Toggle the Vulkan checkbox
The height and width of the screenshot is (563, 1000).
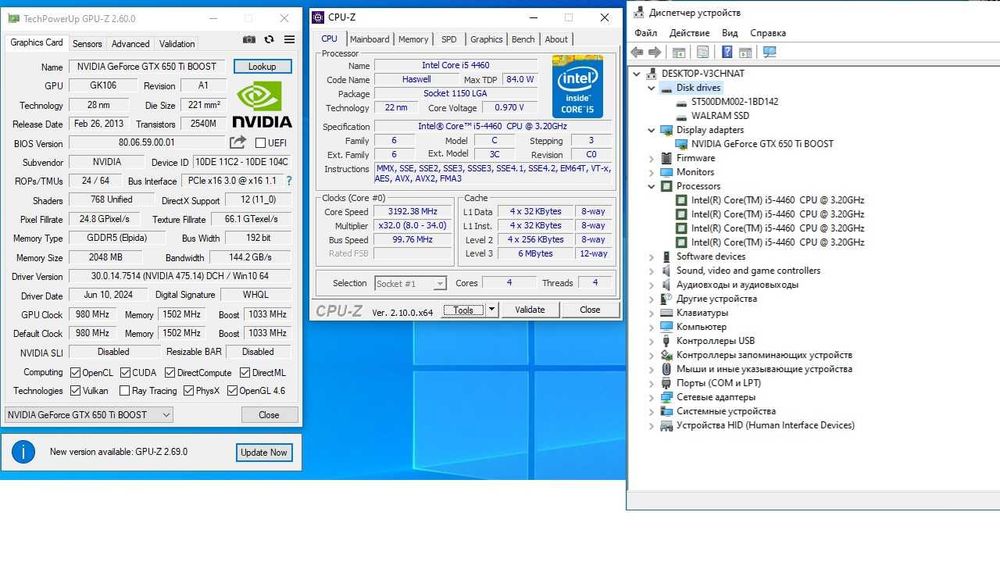click(75, 391)
